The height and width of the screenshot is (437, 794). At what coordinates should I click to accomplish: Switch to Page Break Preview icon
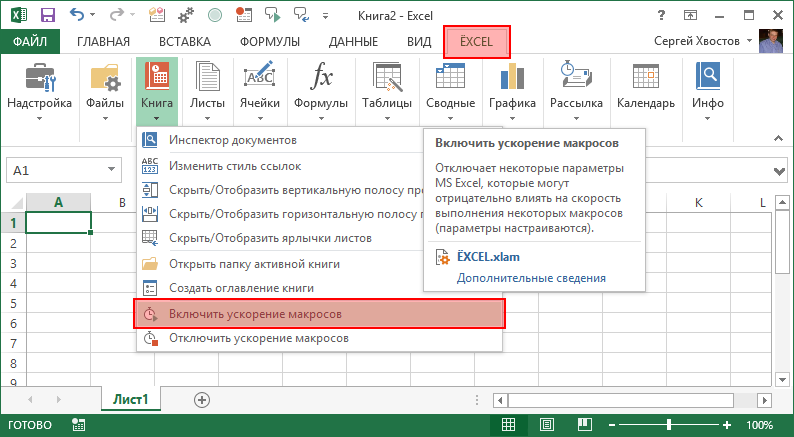pos(584,424)
